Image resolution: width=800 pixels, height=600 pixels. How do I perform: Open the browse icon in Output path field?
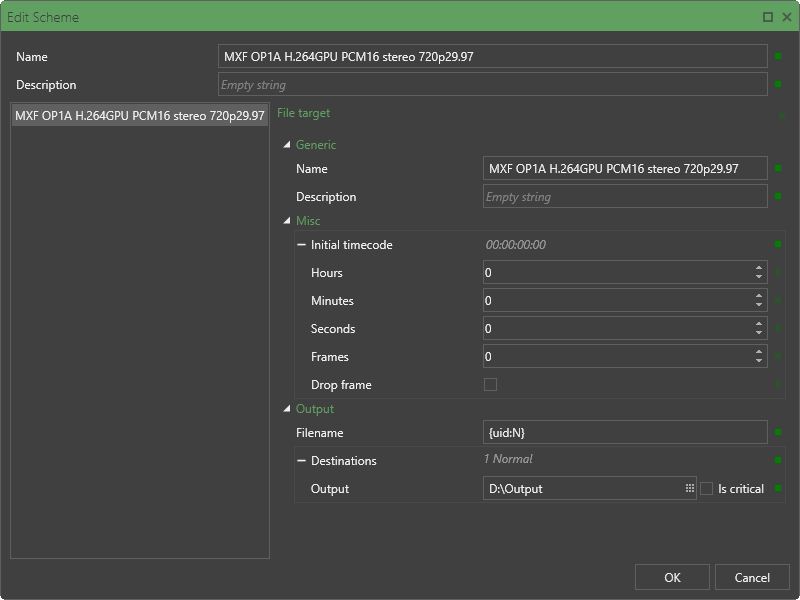click(x=690, y=488)
